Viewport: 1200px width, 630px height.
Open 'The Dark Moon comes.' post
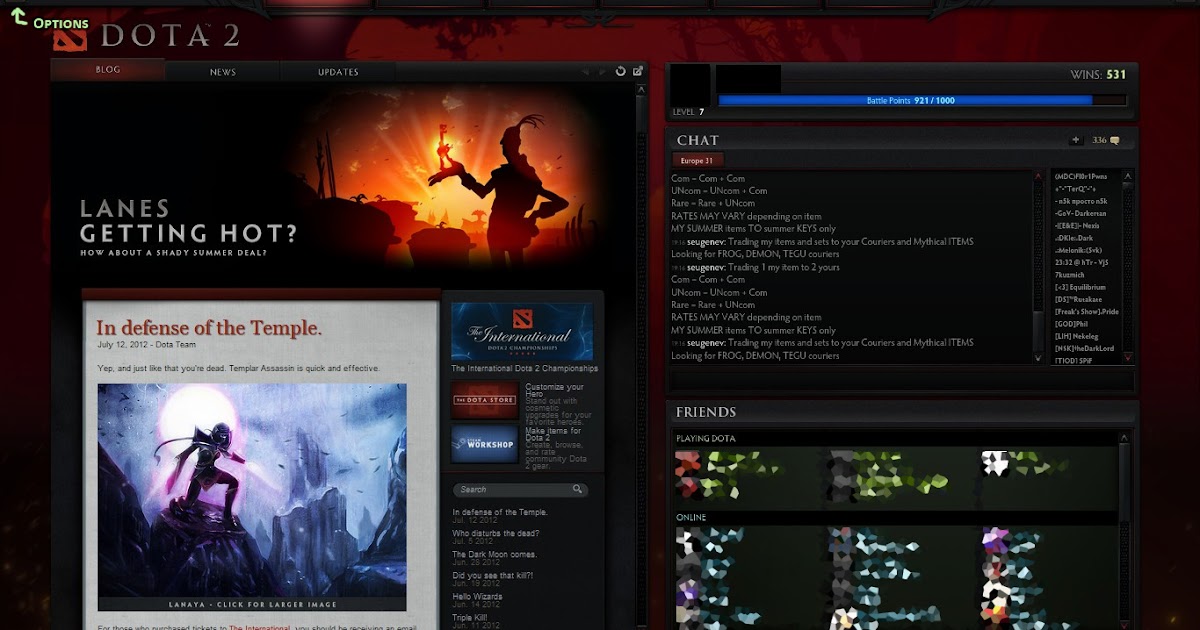(x=494, y=554)
